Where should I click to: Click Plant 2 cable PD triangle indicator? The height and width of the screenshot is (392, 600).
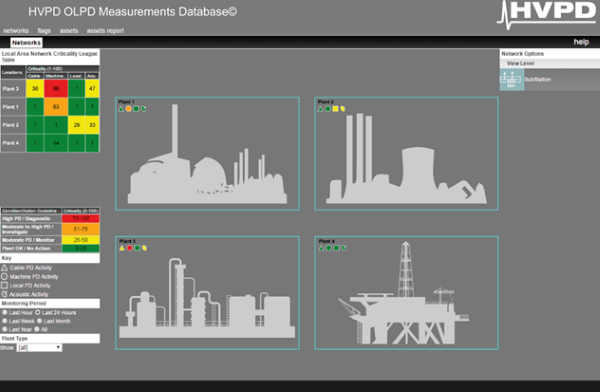320,109
